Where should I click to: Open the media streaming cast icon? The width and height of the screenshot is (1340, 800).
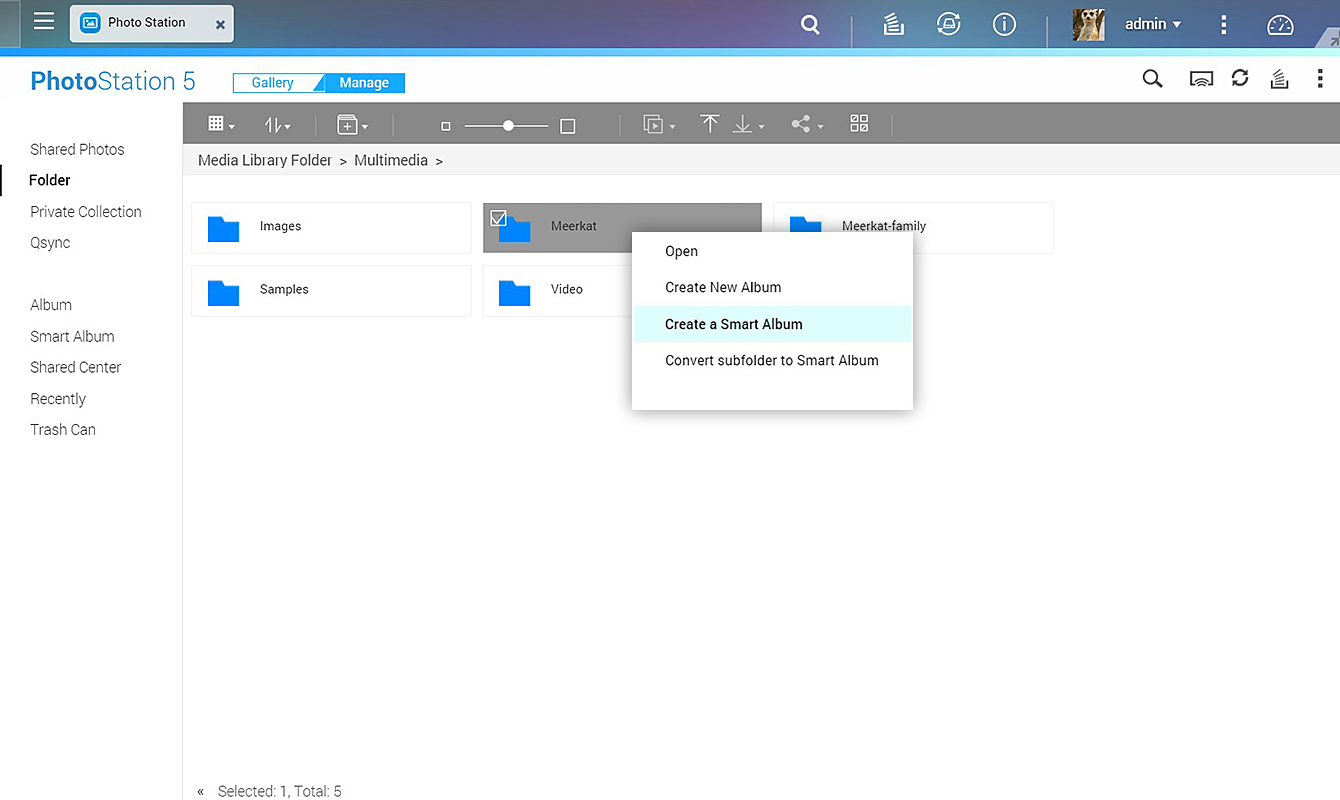[x=1201, y=79]
